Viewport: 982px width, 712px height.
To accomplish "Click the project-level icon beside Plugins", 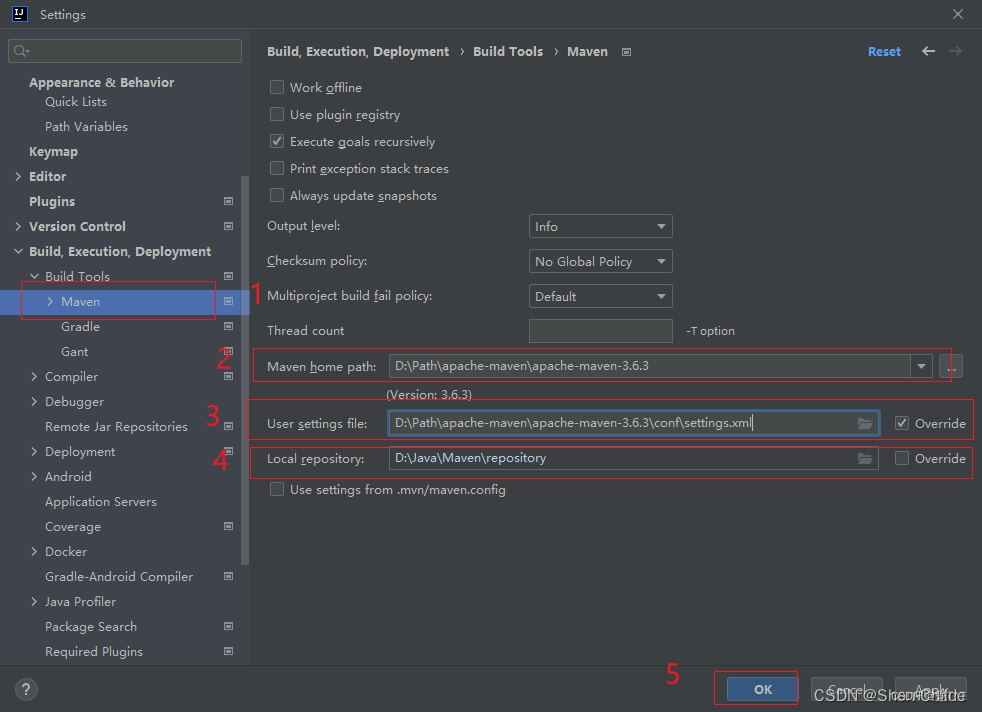I will 229,201.
